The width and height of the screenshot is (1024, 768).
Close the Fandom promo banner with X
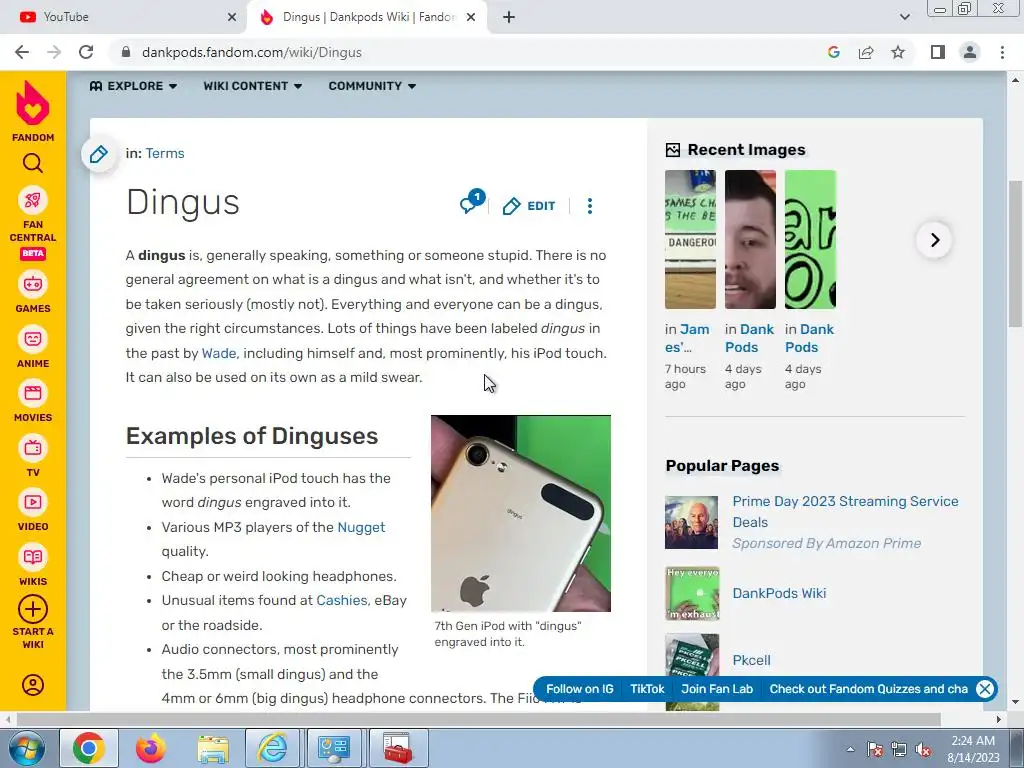tap(985, 689)
